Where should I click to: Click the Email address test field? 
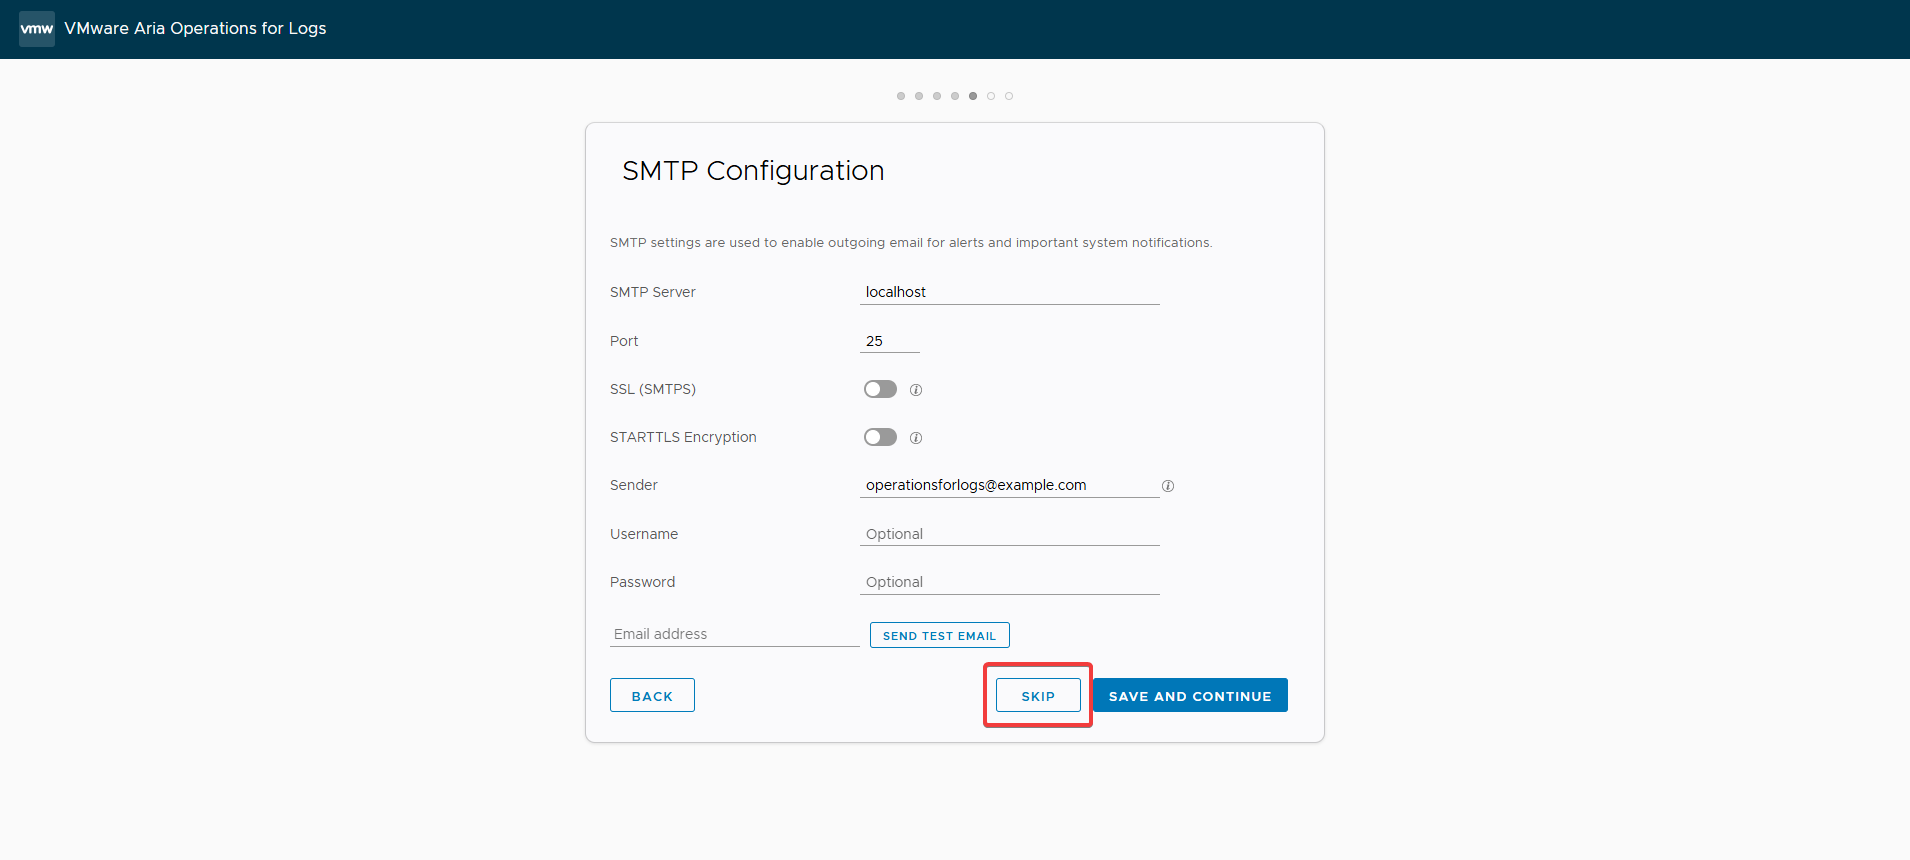[x=735, y=634]
